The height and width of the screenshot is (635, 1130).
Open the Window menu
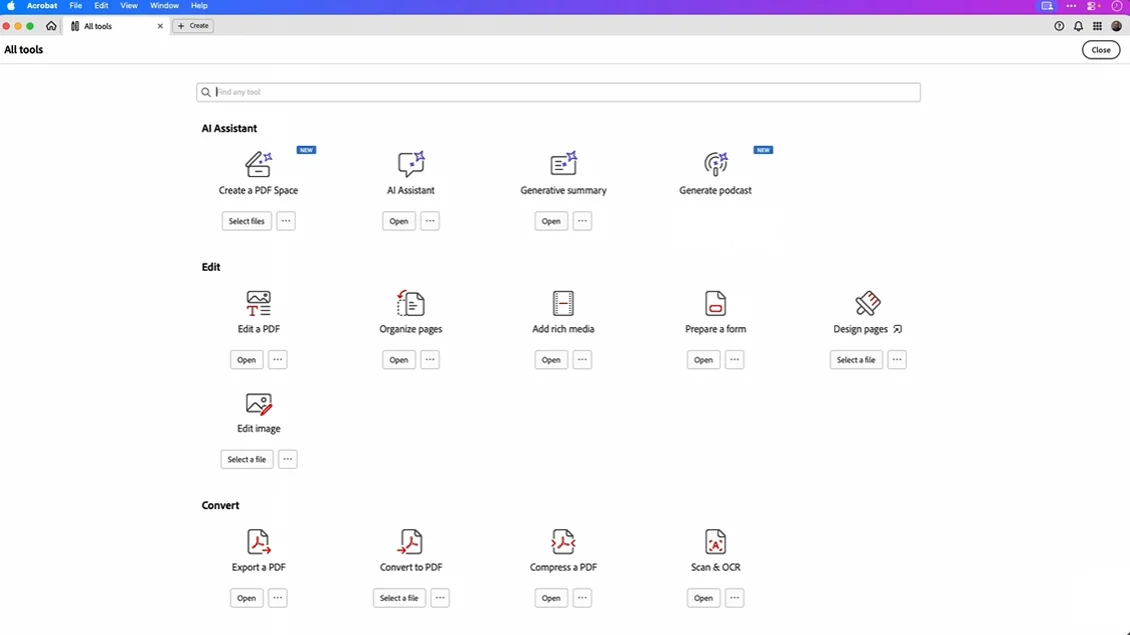click(x=164, y=6)
